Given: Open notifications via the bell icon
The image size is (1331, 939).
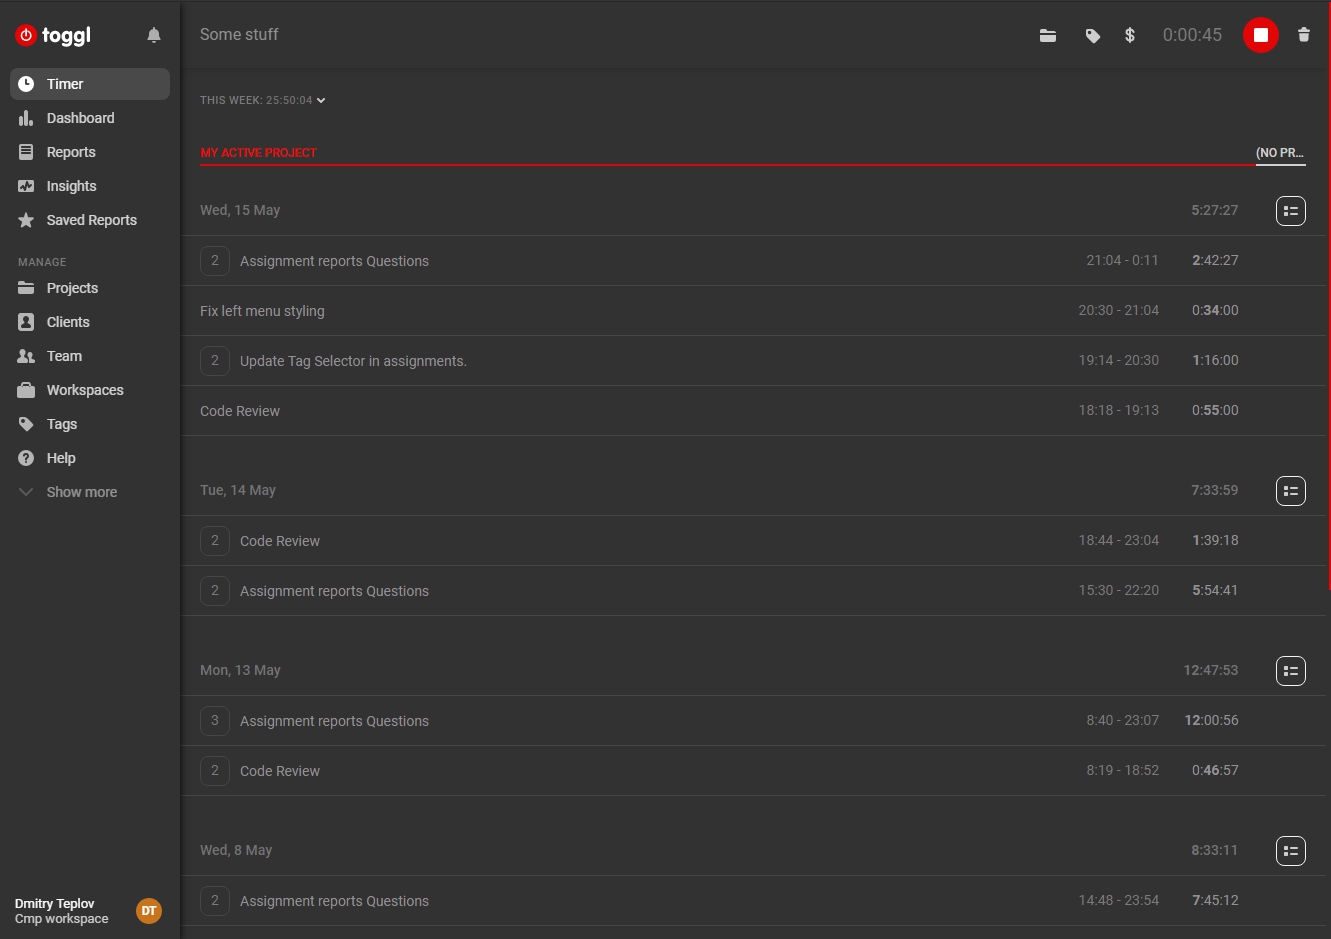Looking at the screenshot, I should click(154, 35).
